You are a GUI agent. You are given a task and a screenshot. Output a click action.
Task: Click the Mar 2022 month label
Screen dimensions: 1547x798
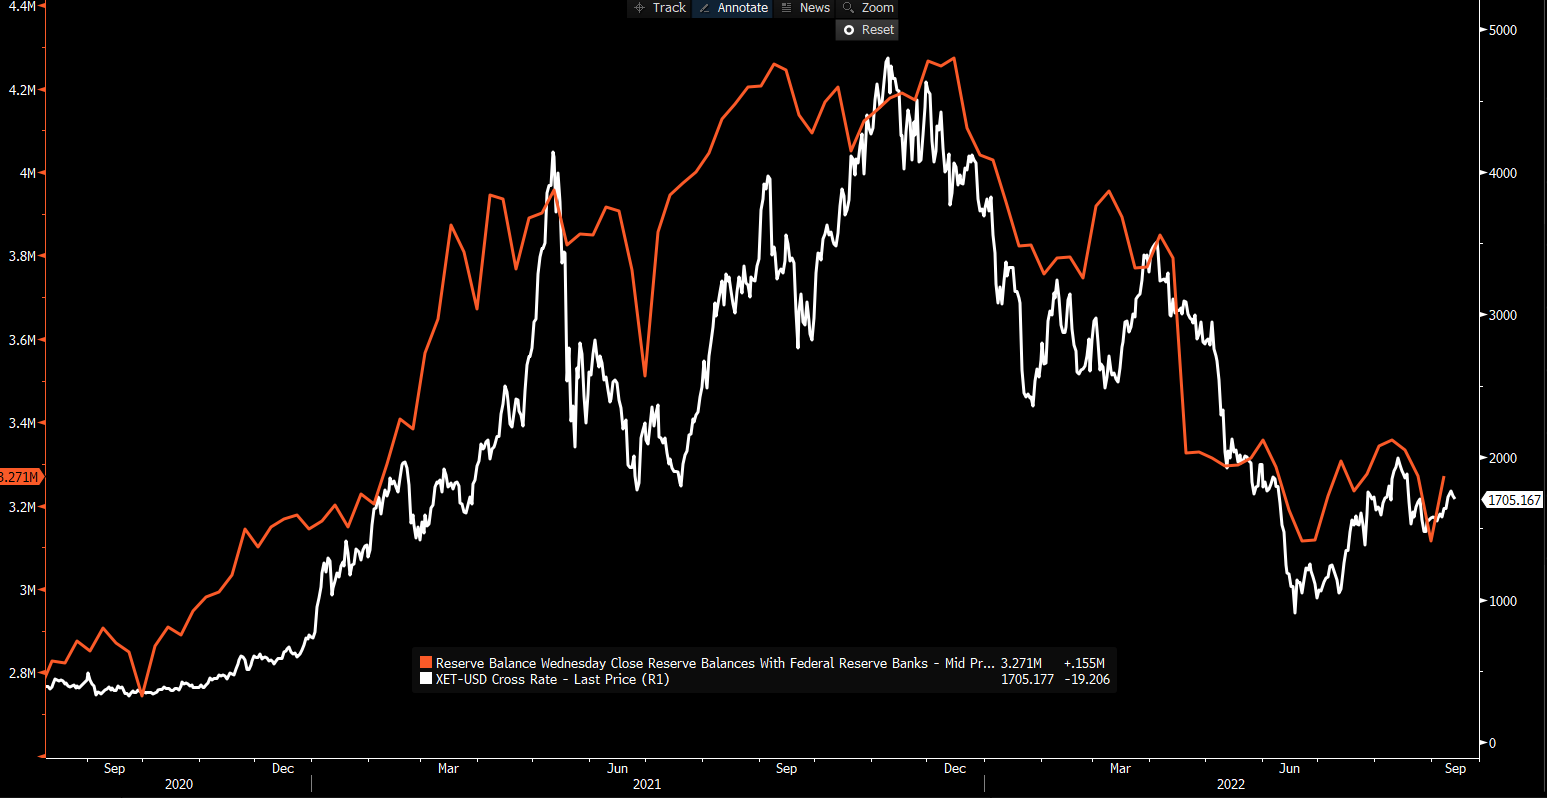1120,768
